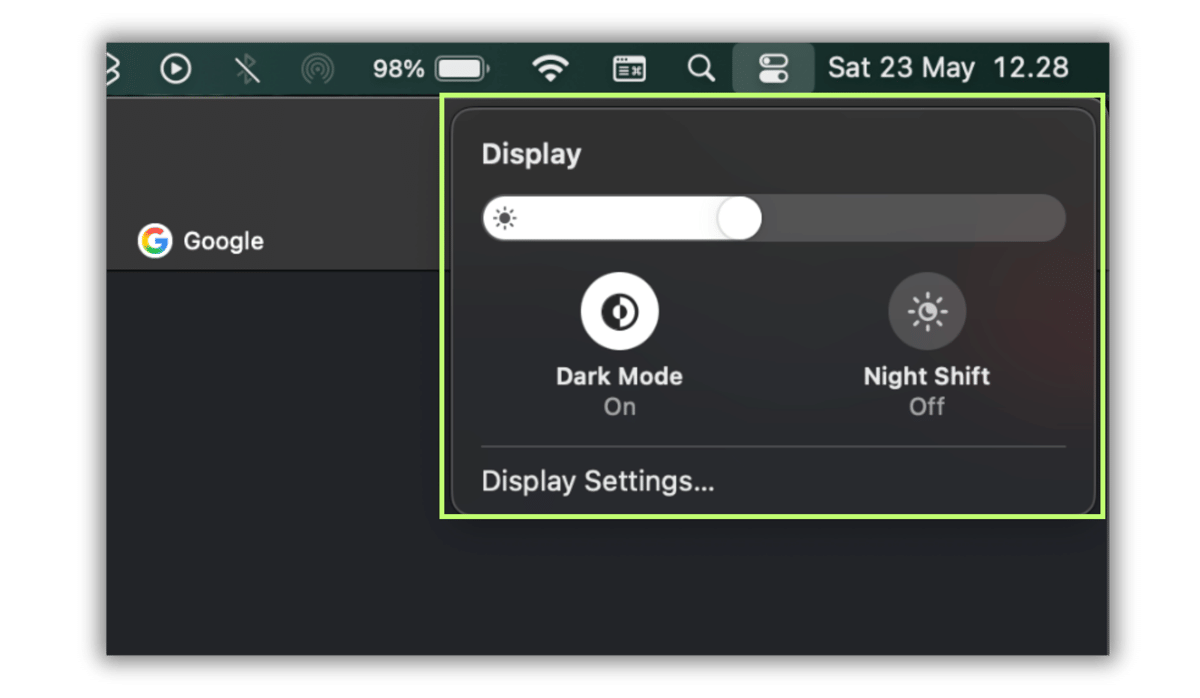
Task: Open the battery status menu
Action: (x=463, y=69)
